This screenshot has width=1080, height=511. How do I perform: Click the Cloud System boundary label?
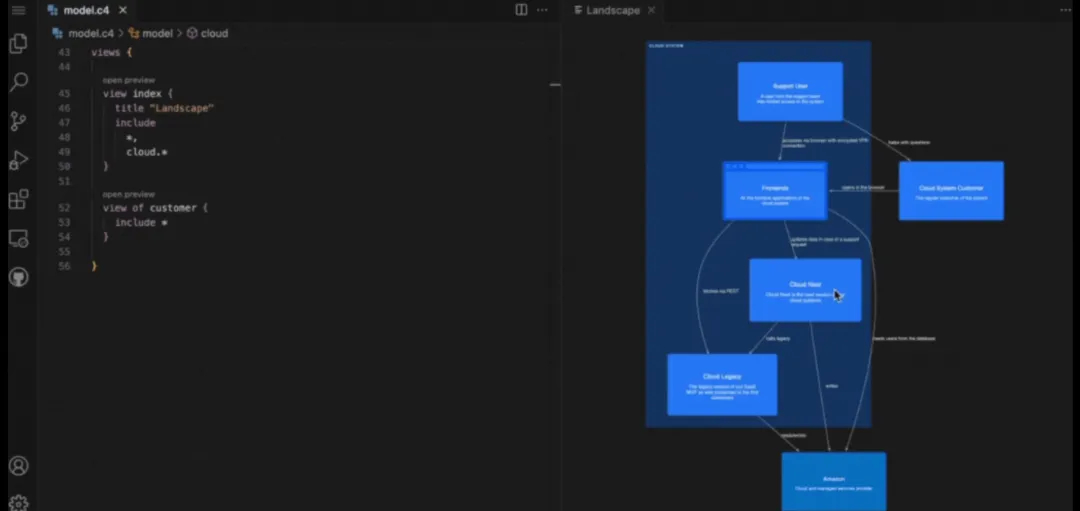pyautogui.click(x=666, y=46)
